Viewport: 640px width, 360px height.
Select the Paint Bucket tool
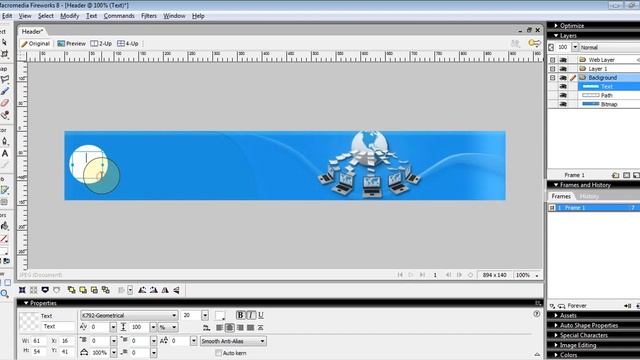tap(4, 226)
